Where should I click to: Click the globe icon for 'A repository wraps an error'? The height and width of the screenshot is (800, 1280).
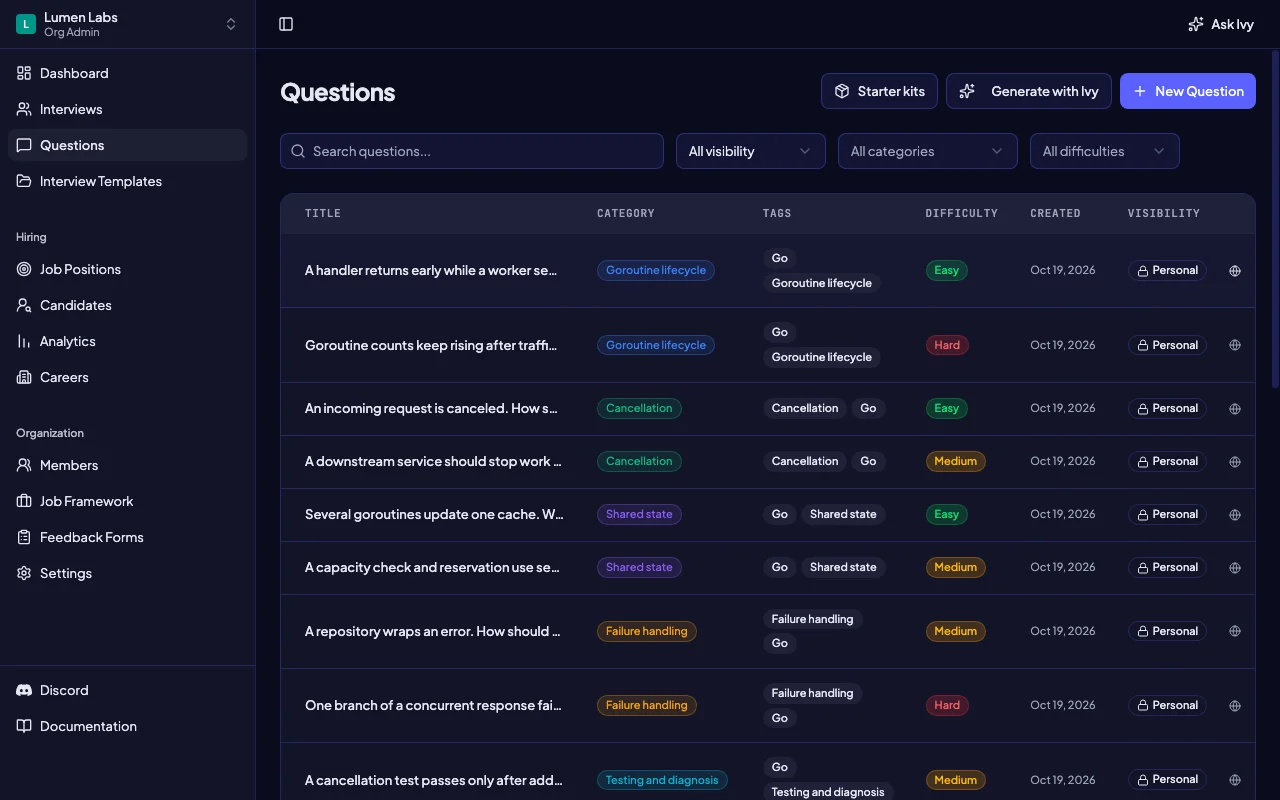1235,631
